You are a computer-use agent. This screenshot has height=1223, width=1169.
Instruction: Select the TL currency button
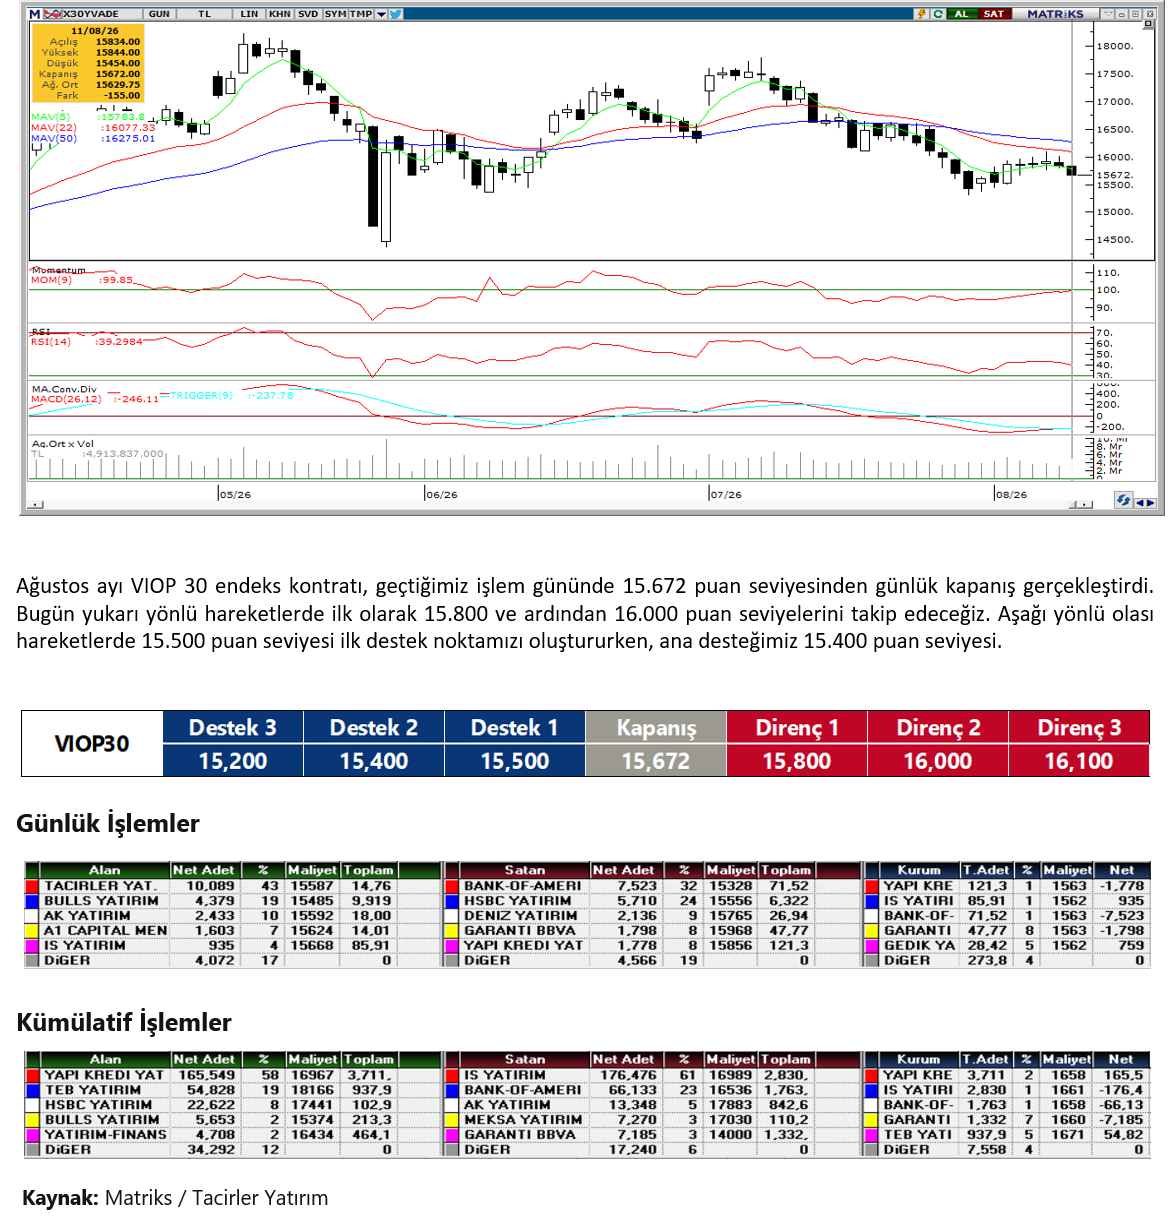point(204,14)
